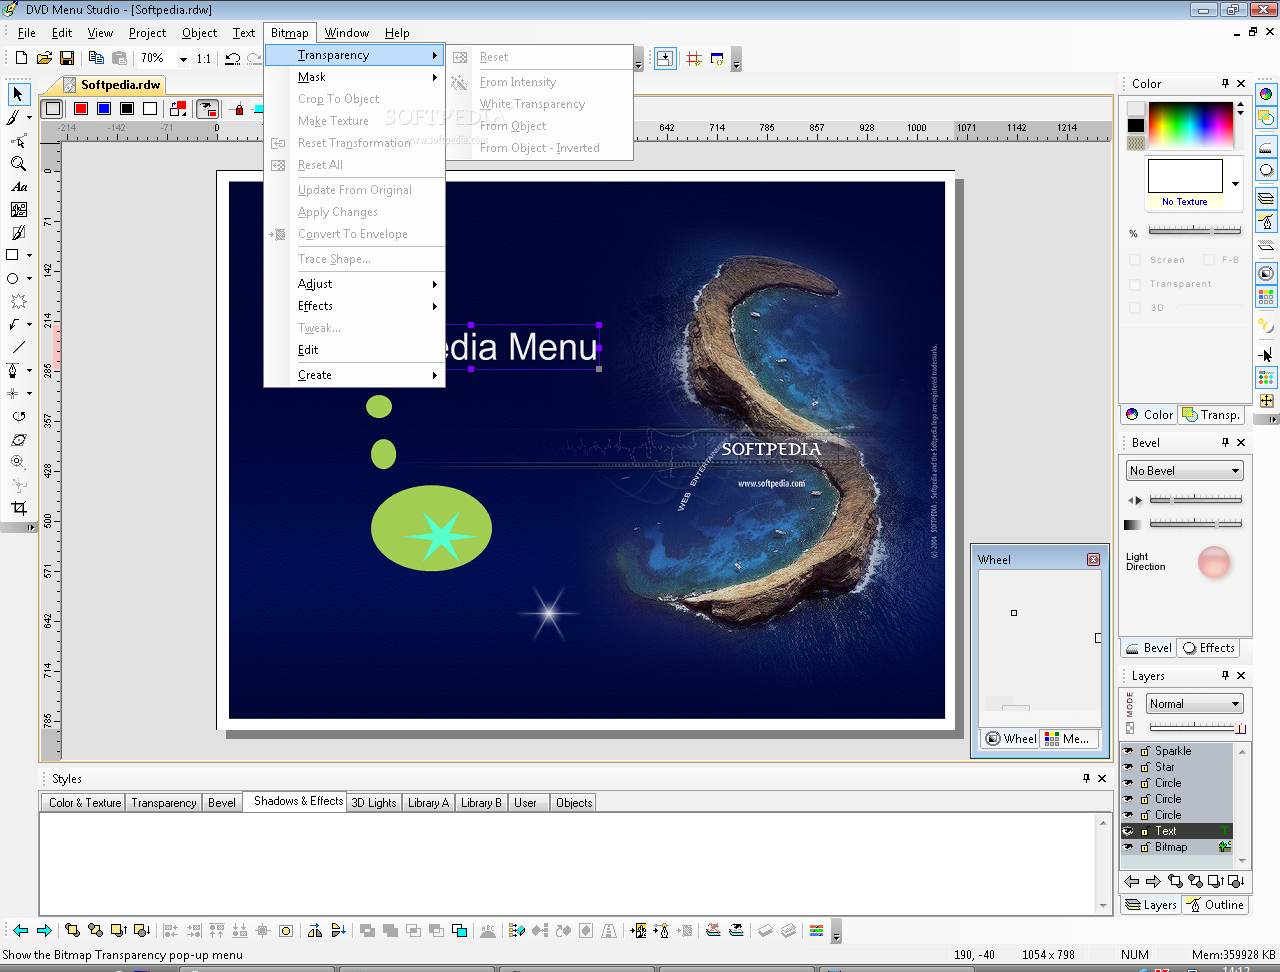Viewport: 1280px width, 972px height.
Task: Pick the red color swatch
Action: click(x=81, y=108)
